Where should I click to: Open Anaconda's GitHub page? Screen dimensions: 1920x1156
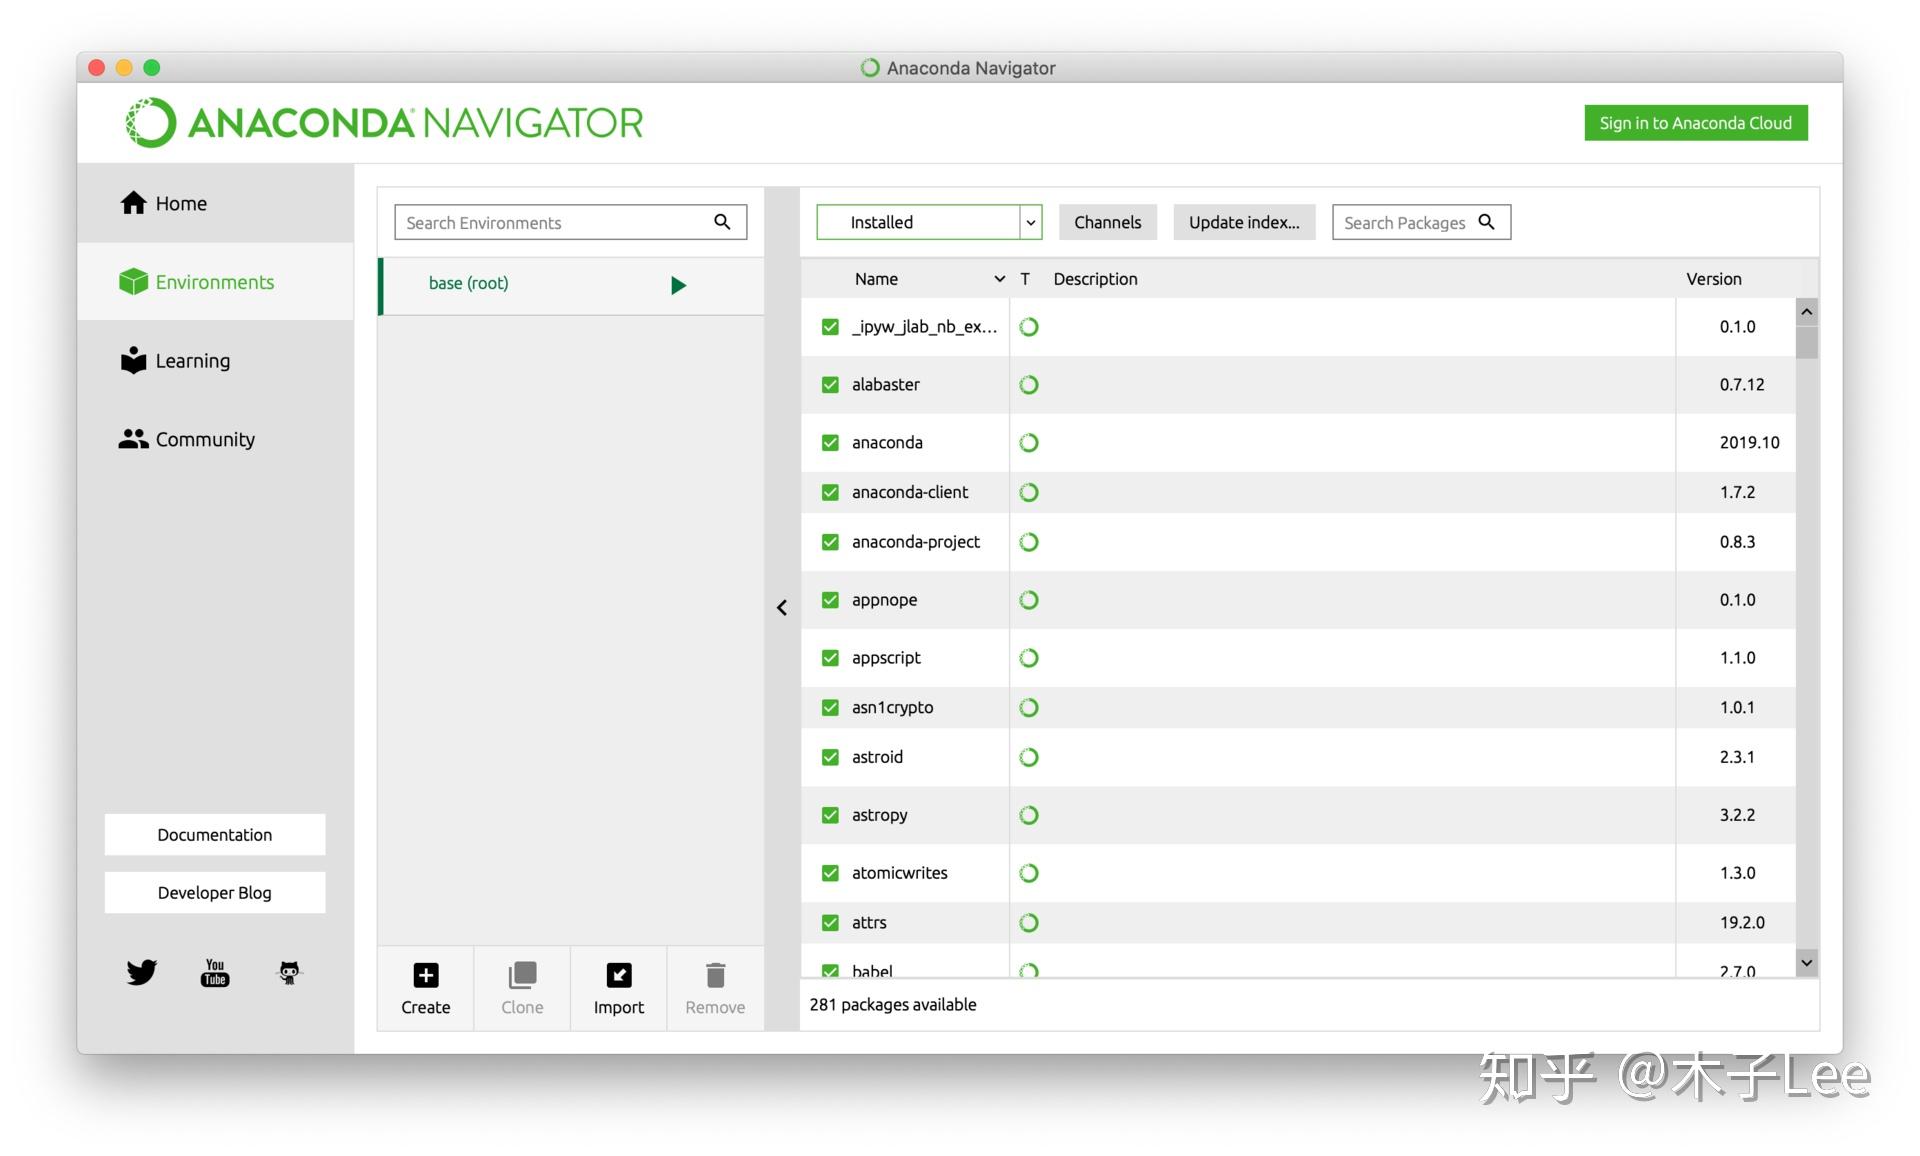click(288, 971)
